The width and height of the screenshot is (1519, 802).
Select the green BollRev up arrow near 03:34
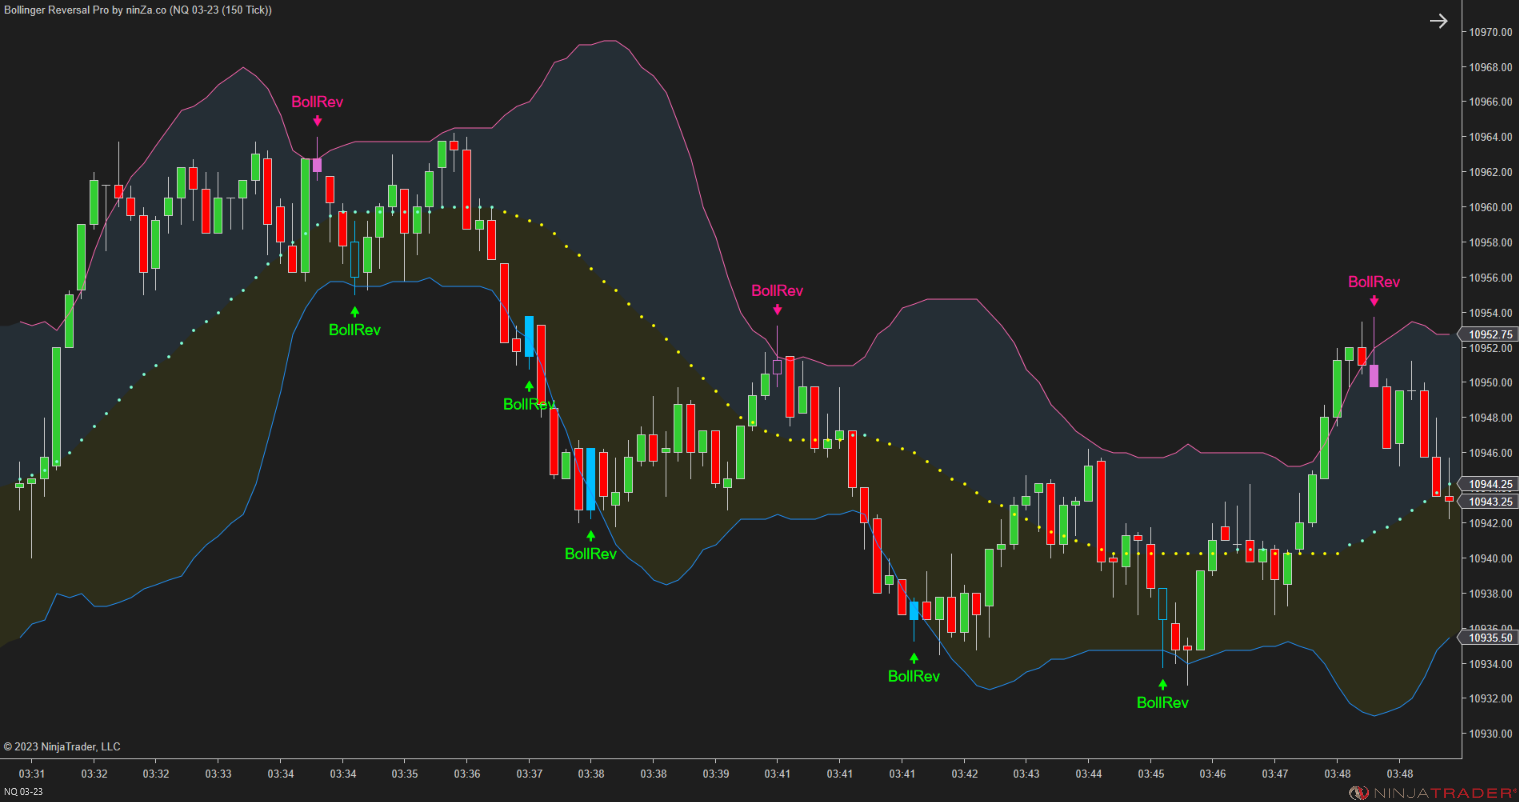click(354, 311)
